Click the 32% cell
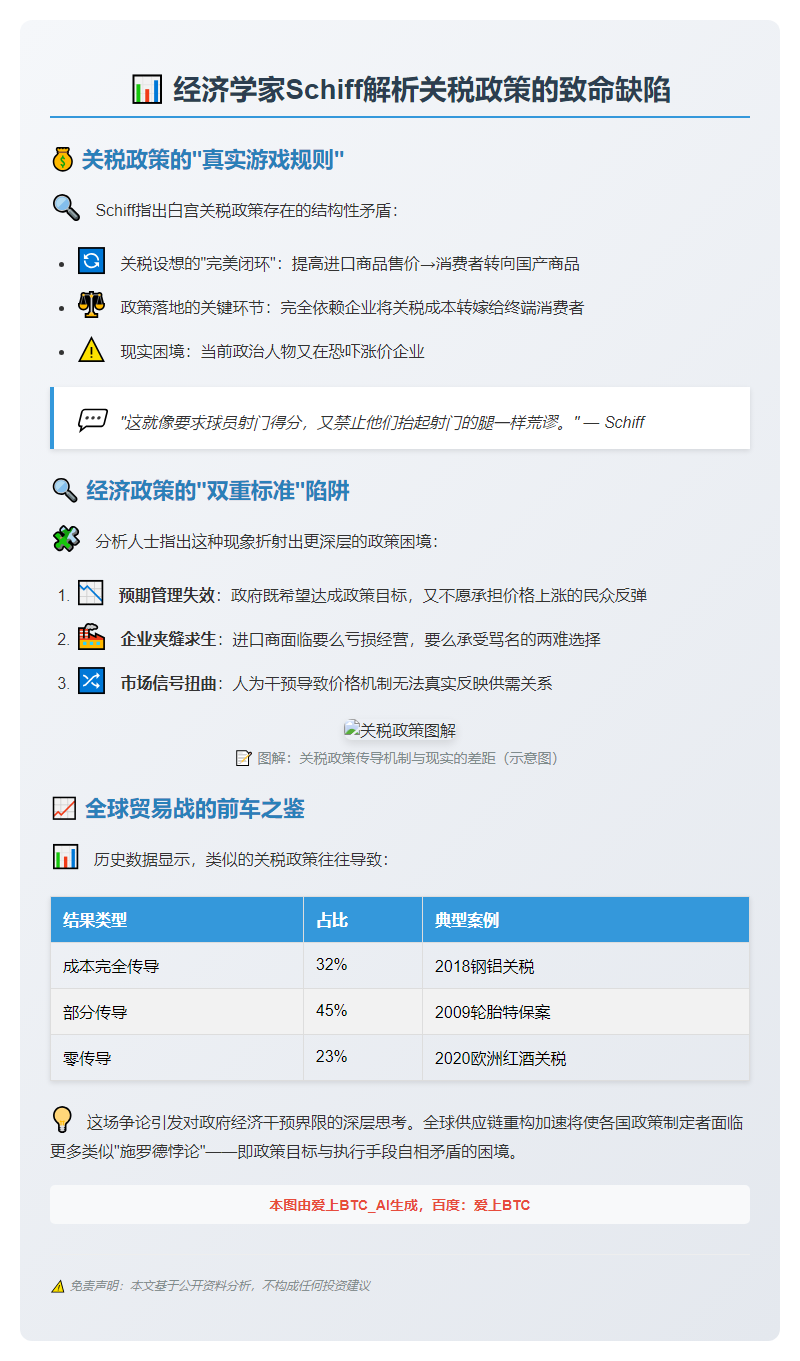Viewport: 800px width, 1361px height. pos(363,965)
